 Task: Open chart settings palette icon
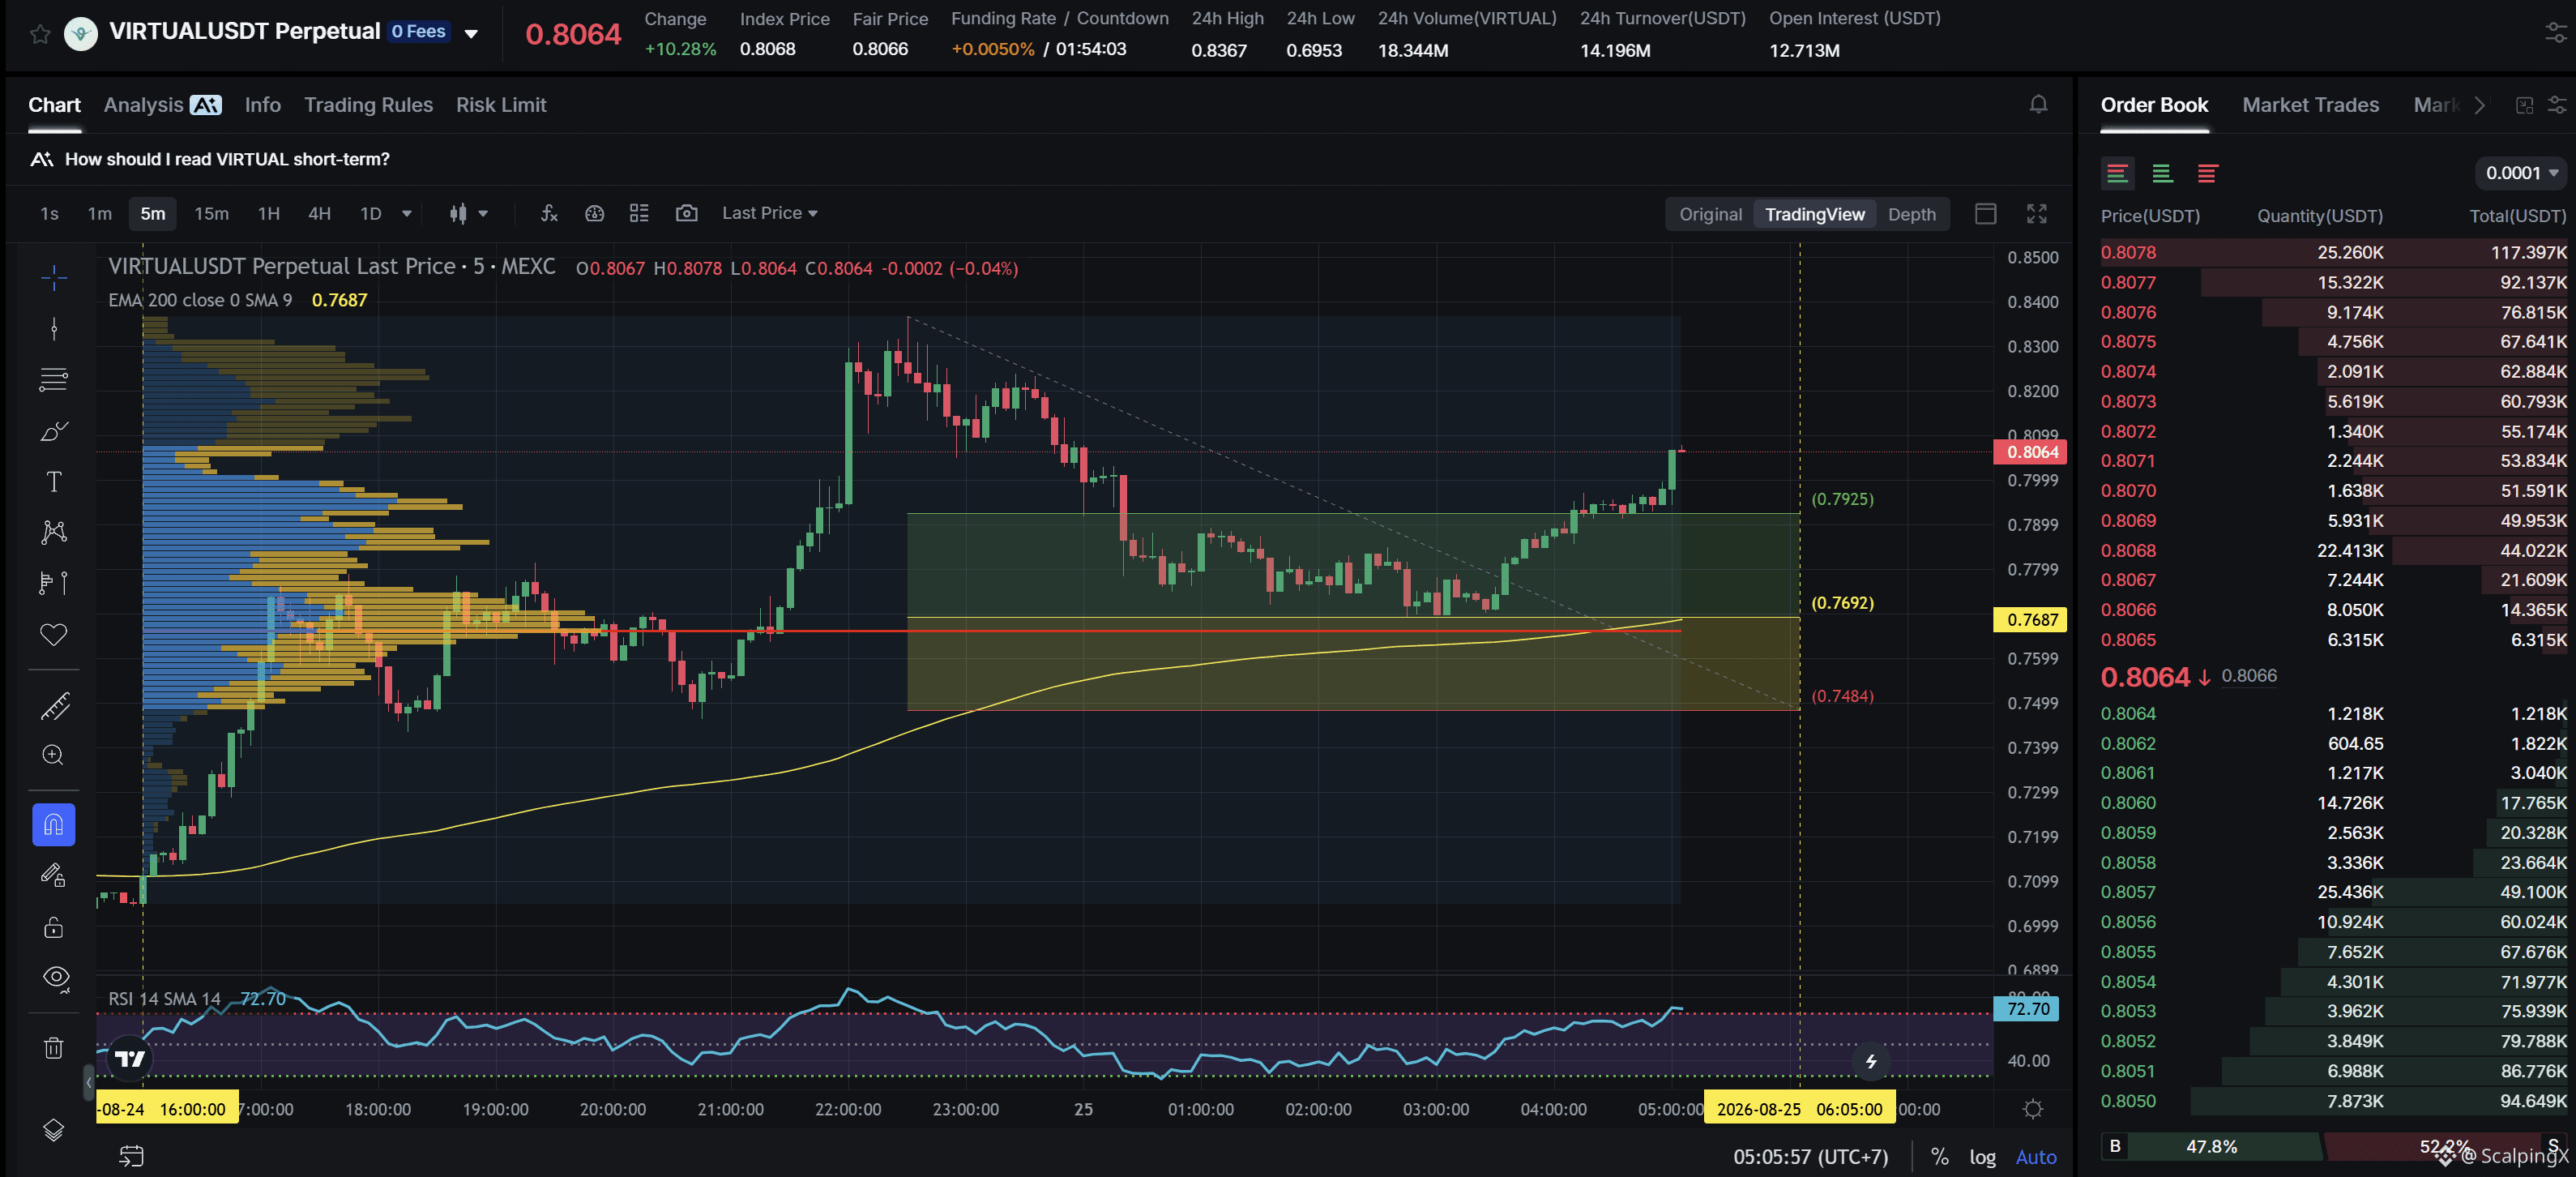595,213
